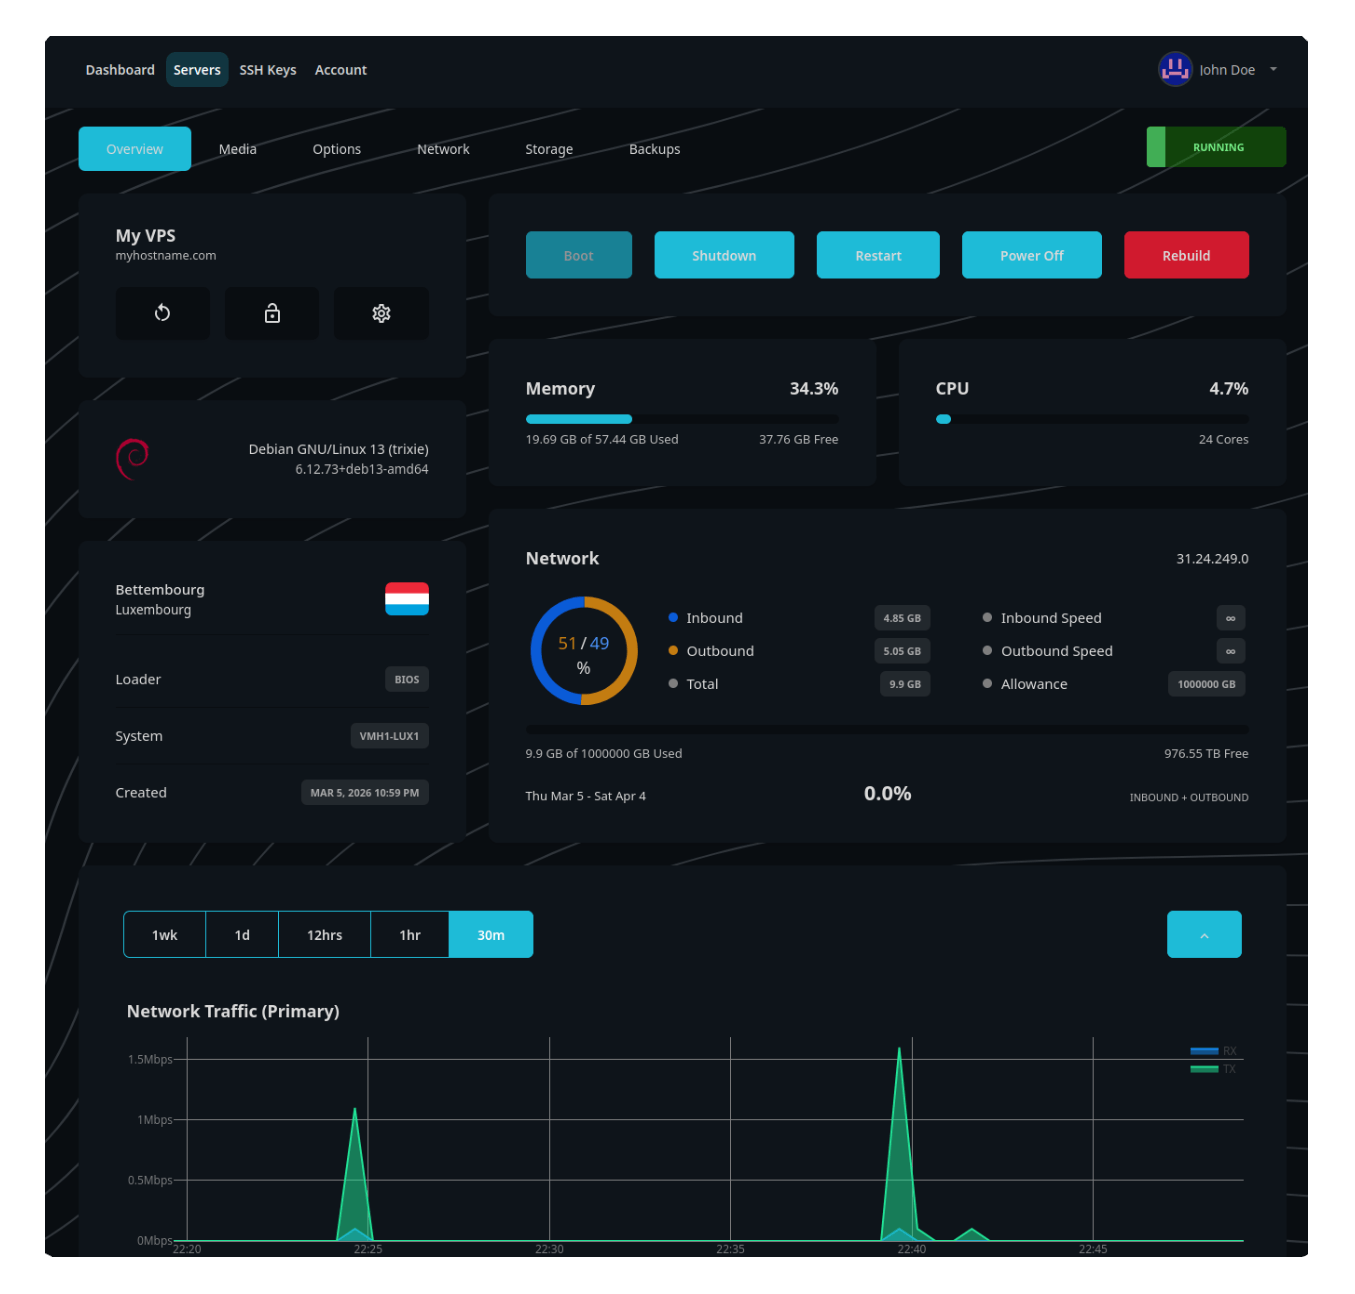Click the Debian logo icon

[x=133, y=458]
